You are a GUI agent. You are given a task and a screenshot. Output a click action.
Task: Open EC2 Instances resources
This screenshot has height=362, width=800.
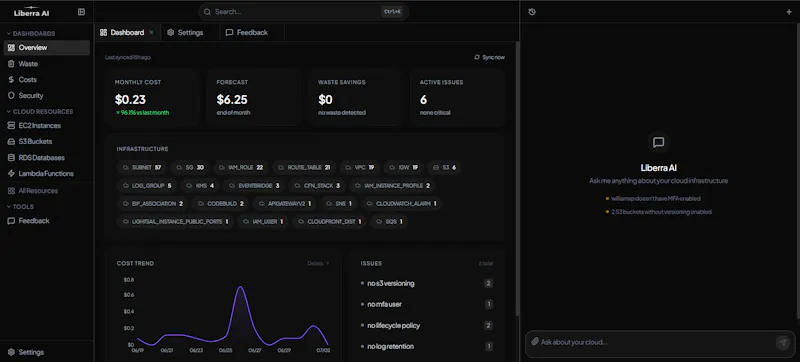46,125
